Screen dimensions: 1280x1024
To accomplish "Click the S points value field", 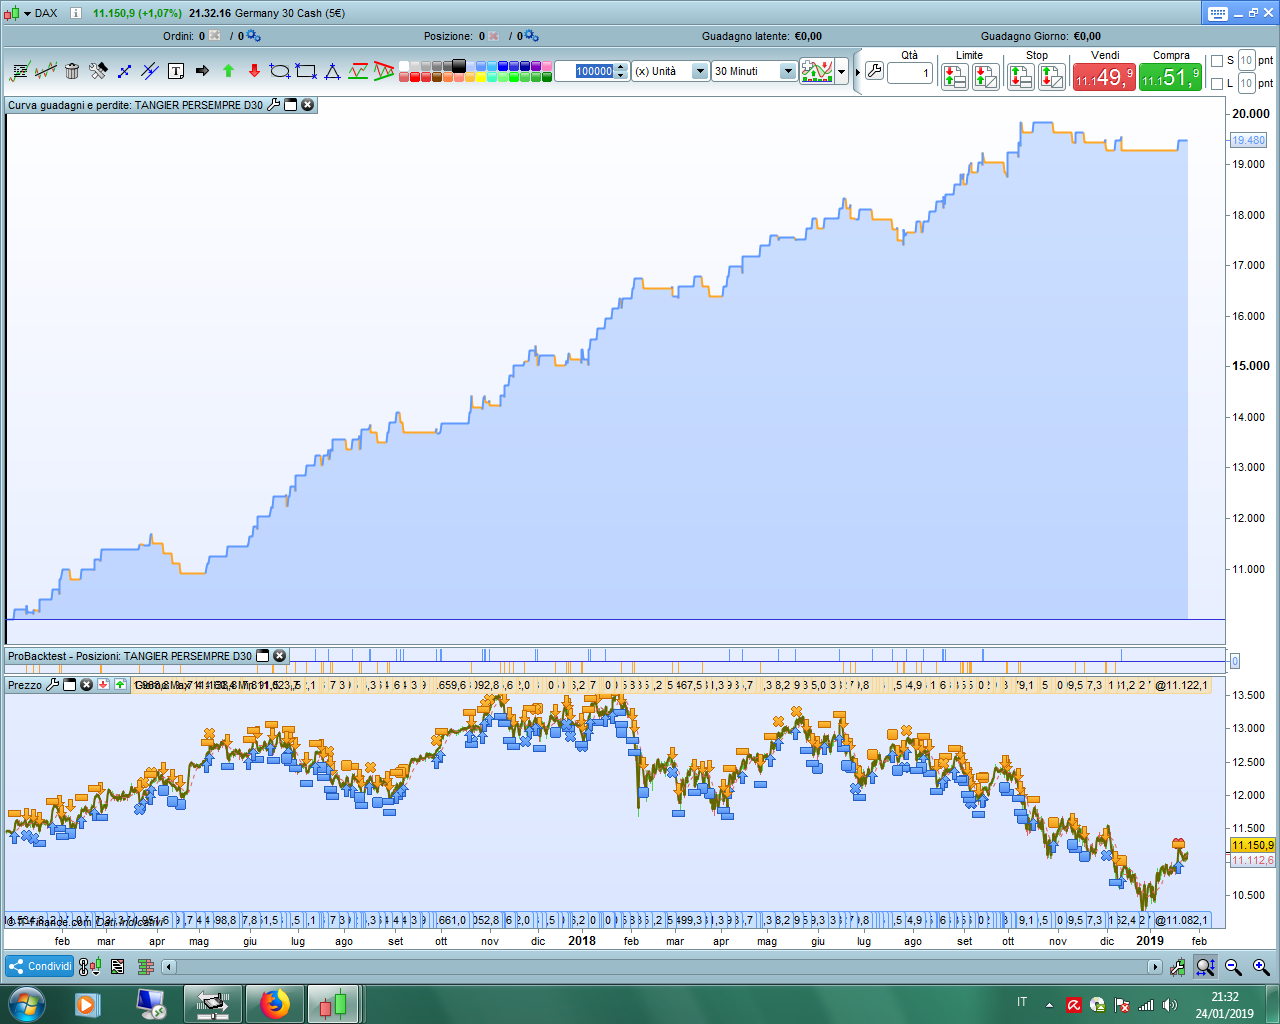I will 1246,61.
